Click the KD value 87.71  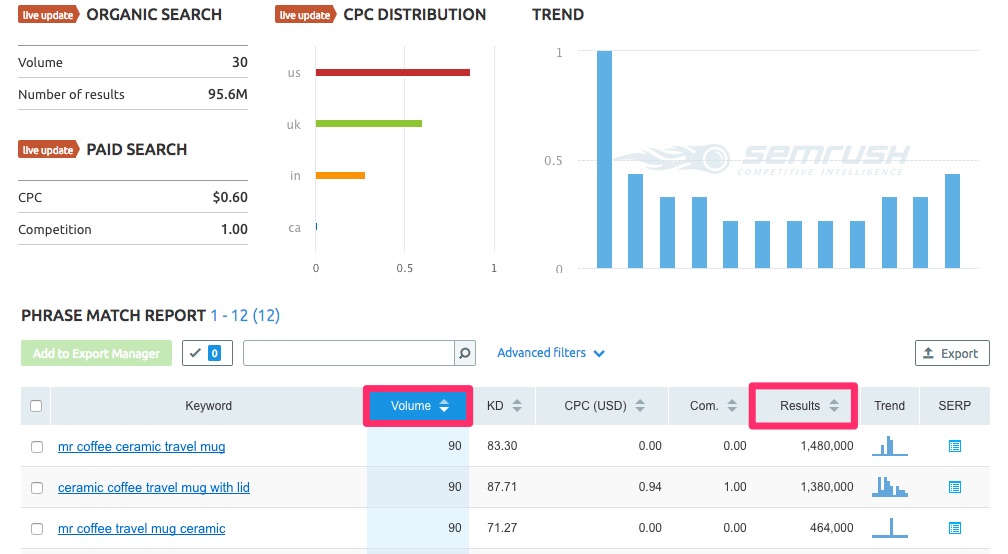[502, 487]
